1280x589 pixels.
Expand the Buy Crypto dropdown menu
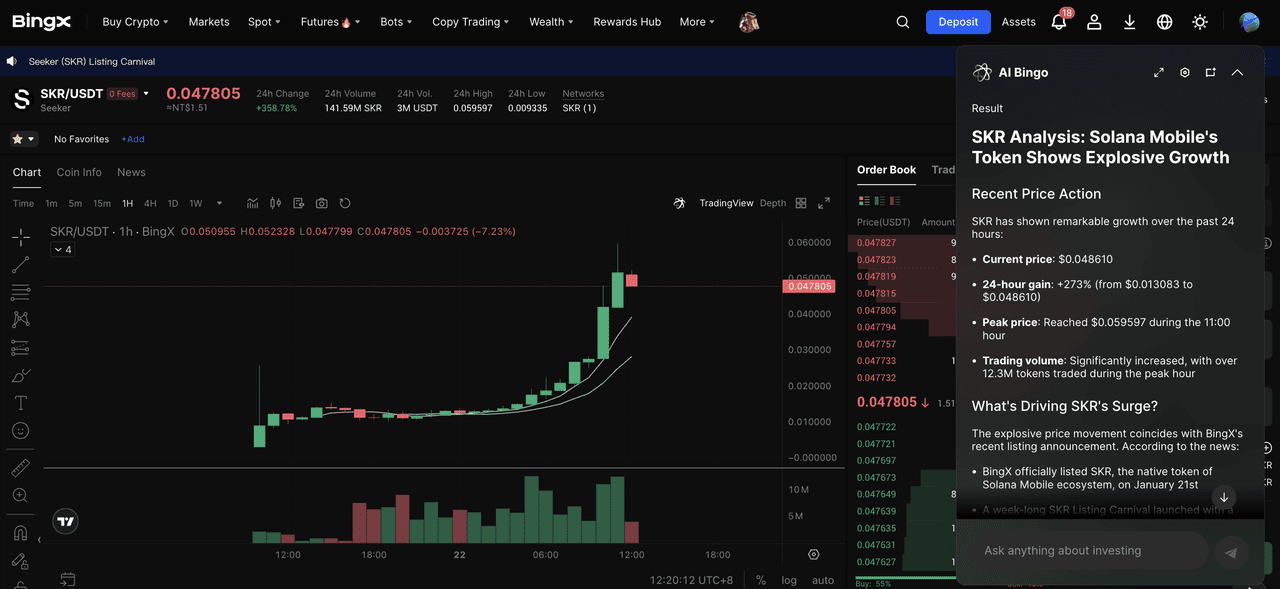point(135,22)
